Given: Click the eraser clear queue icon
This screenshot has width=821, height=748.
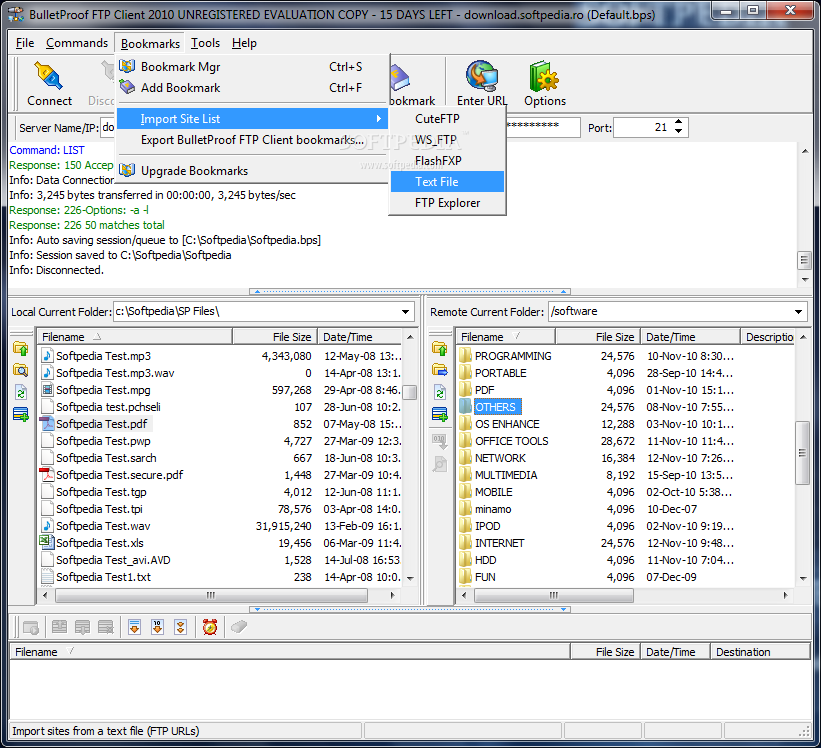Looking at the screenshot, I should click(239, 627).
